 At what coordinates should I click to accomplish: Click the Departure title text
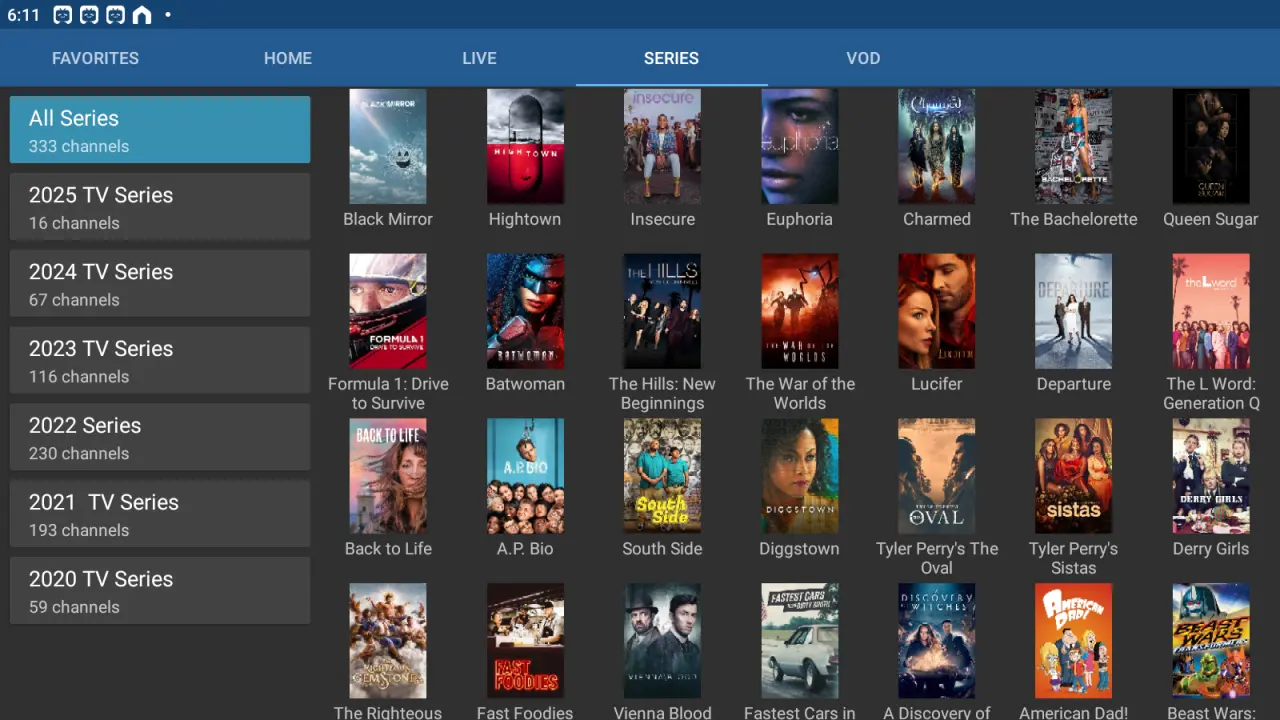click(1074, 384)
